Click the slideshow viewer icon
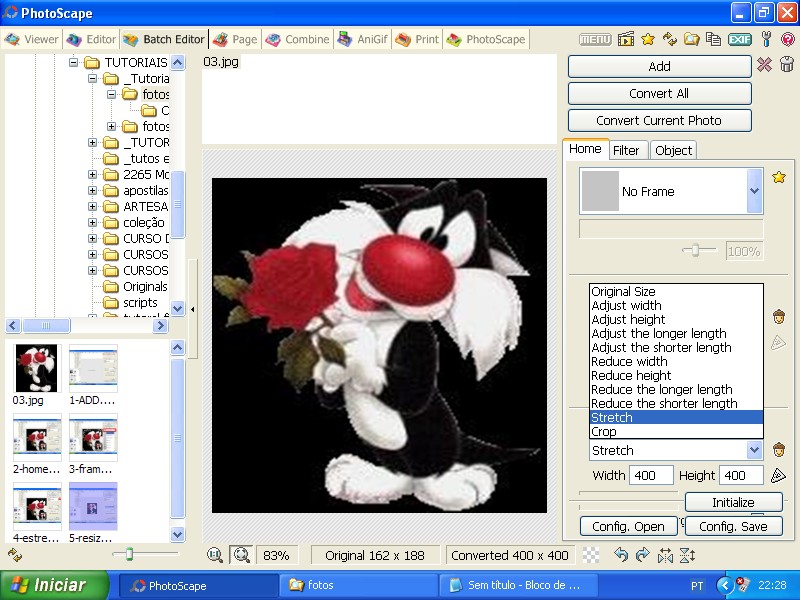 pyautogui.click(x=625, y=39)
